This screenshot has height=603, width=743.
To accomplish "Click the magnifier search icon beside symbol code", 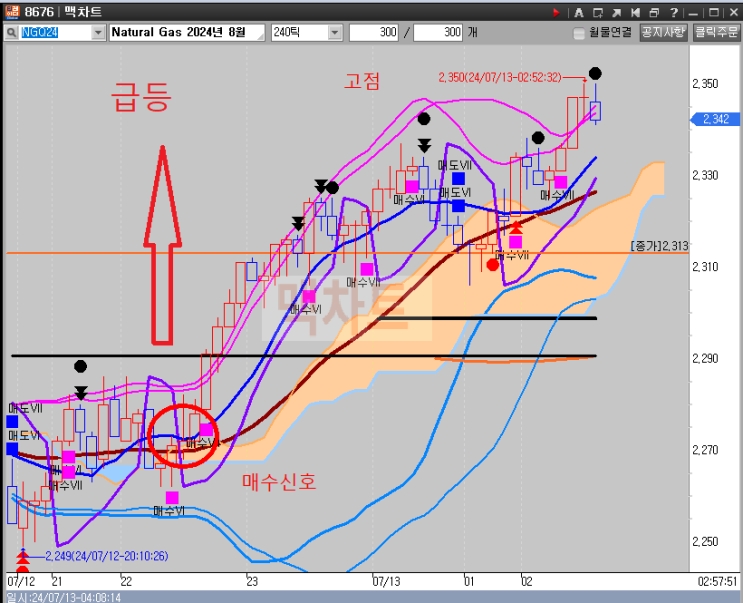I will (x=11, y=32).
